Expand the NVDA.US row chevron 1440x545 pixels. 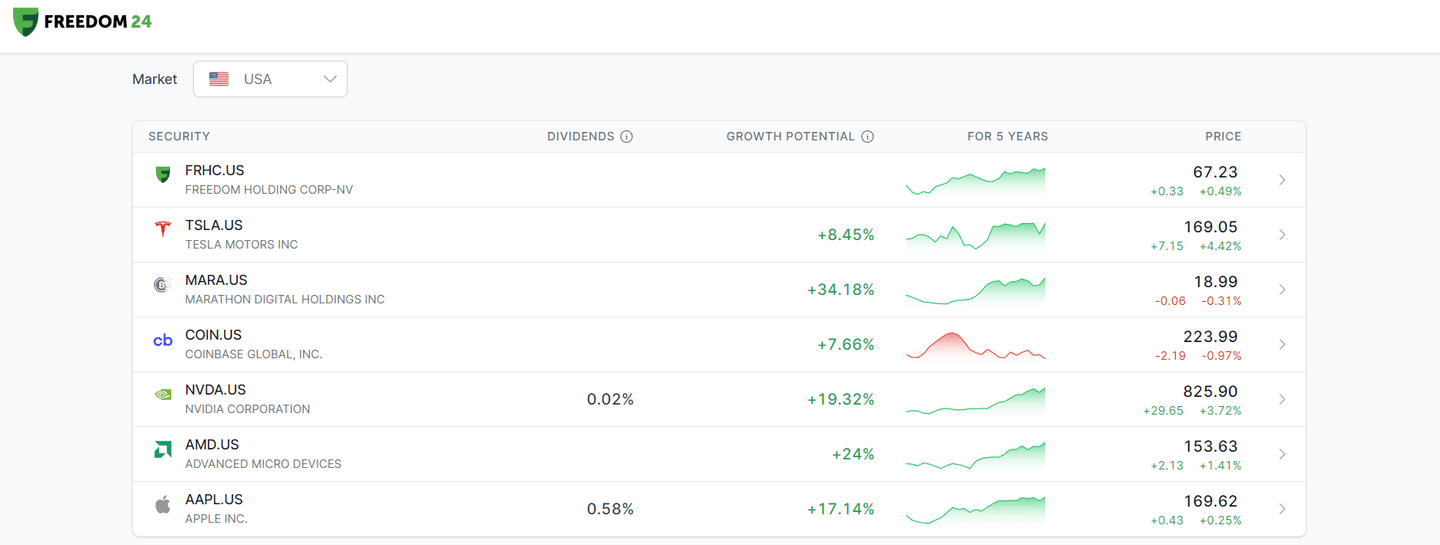pyautogui.click(x=1282, y=399)
